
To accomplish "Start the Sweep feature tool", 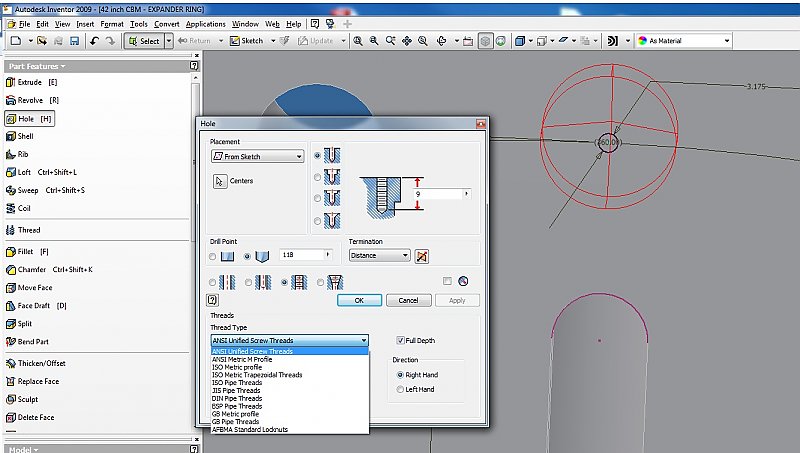I will pos(45,190).
